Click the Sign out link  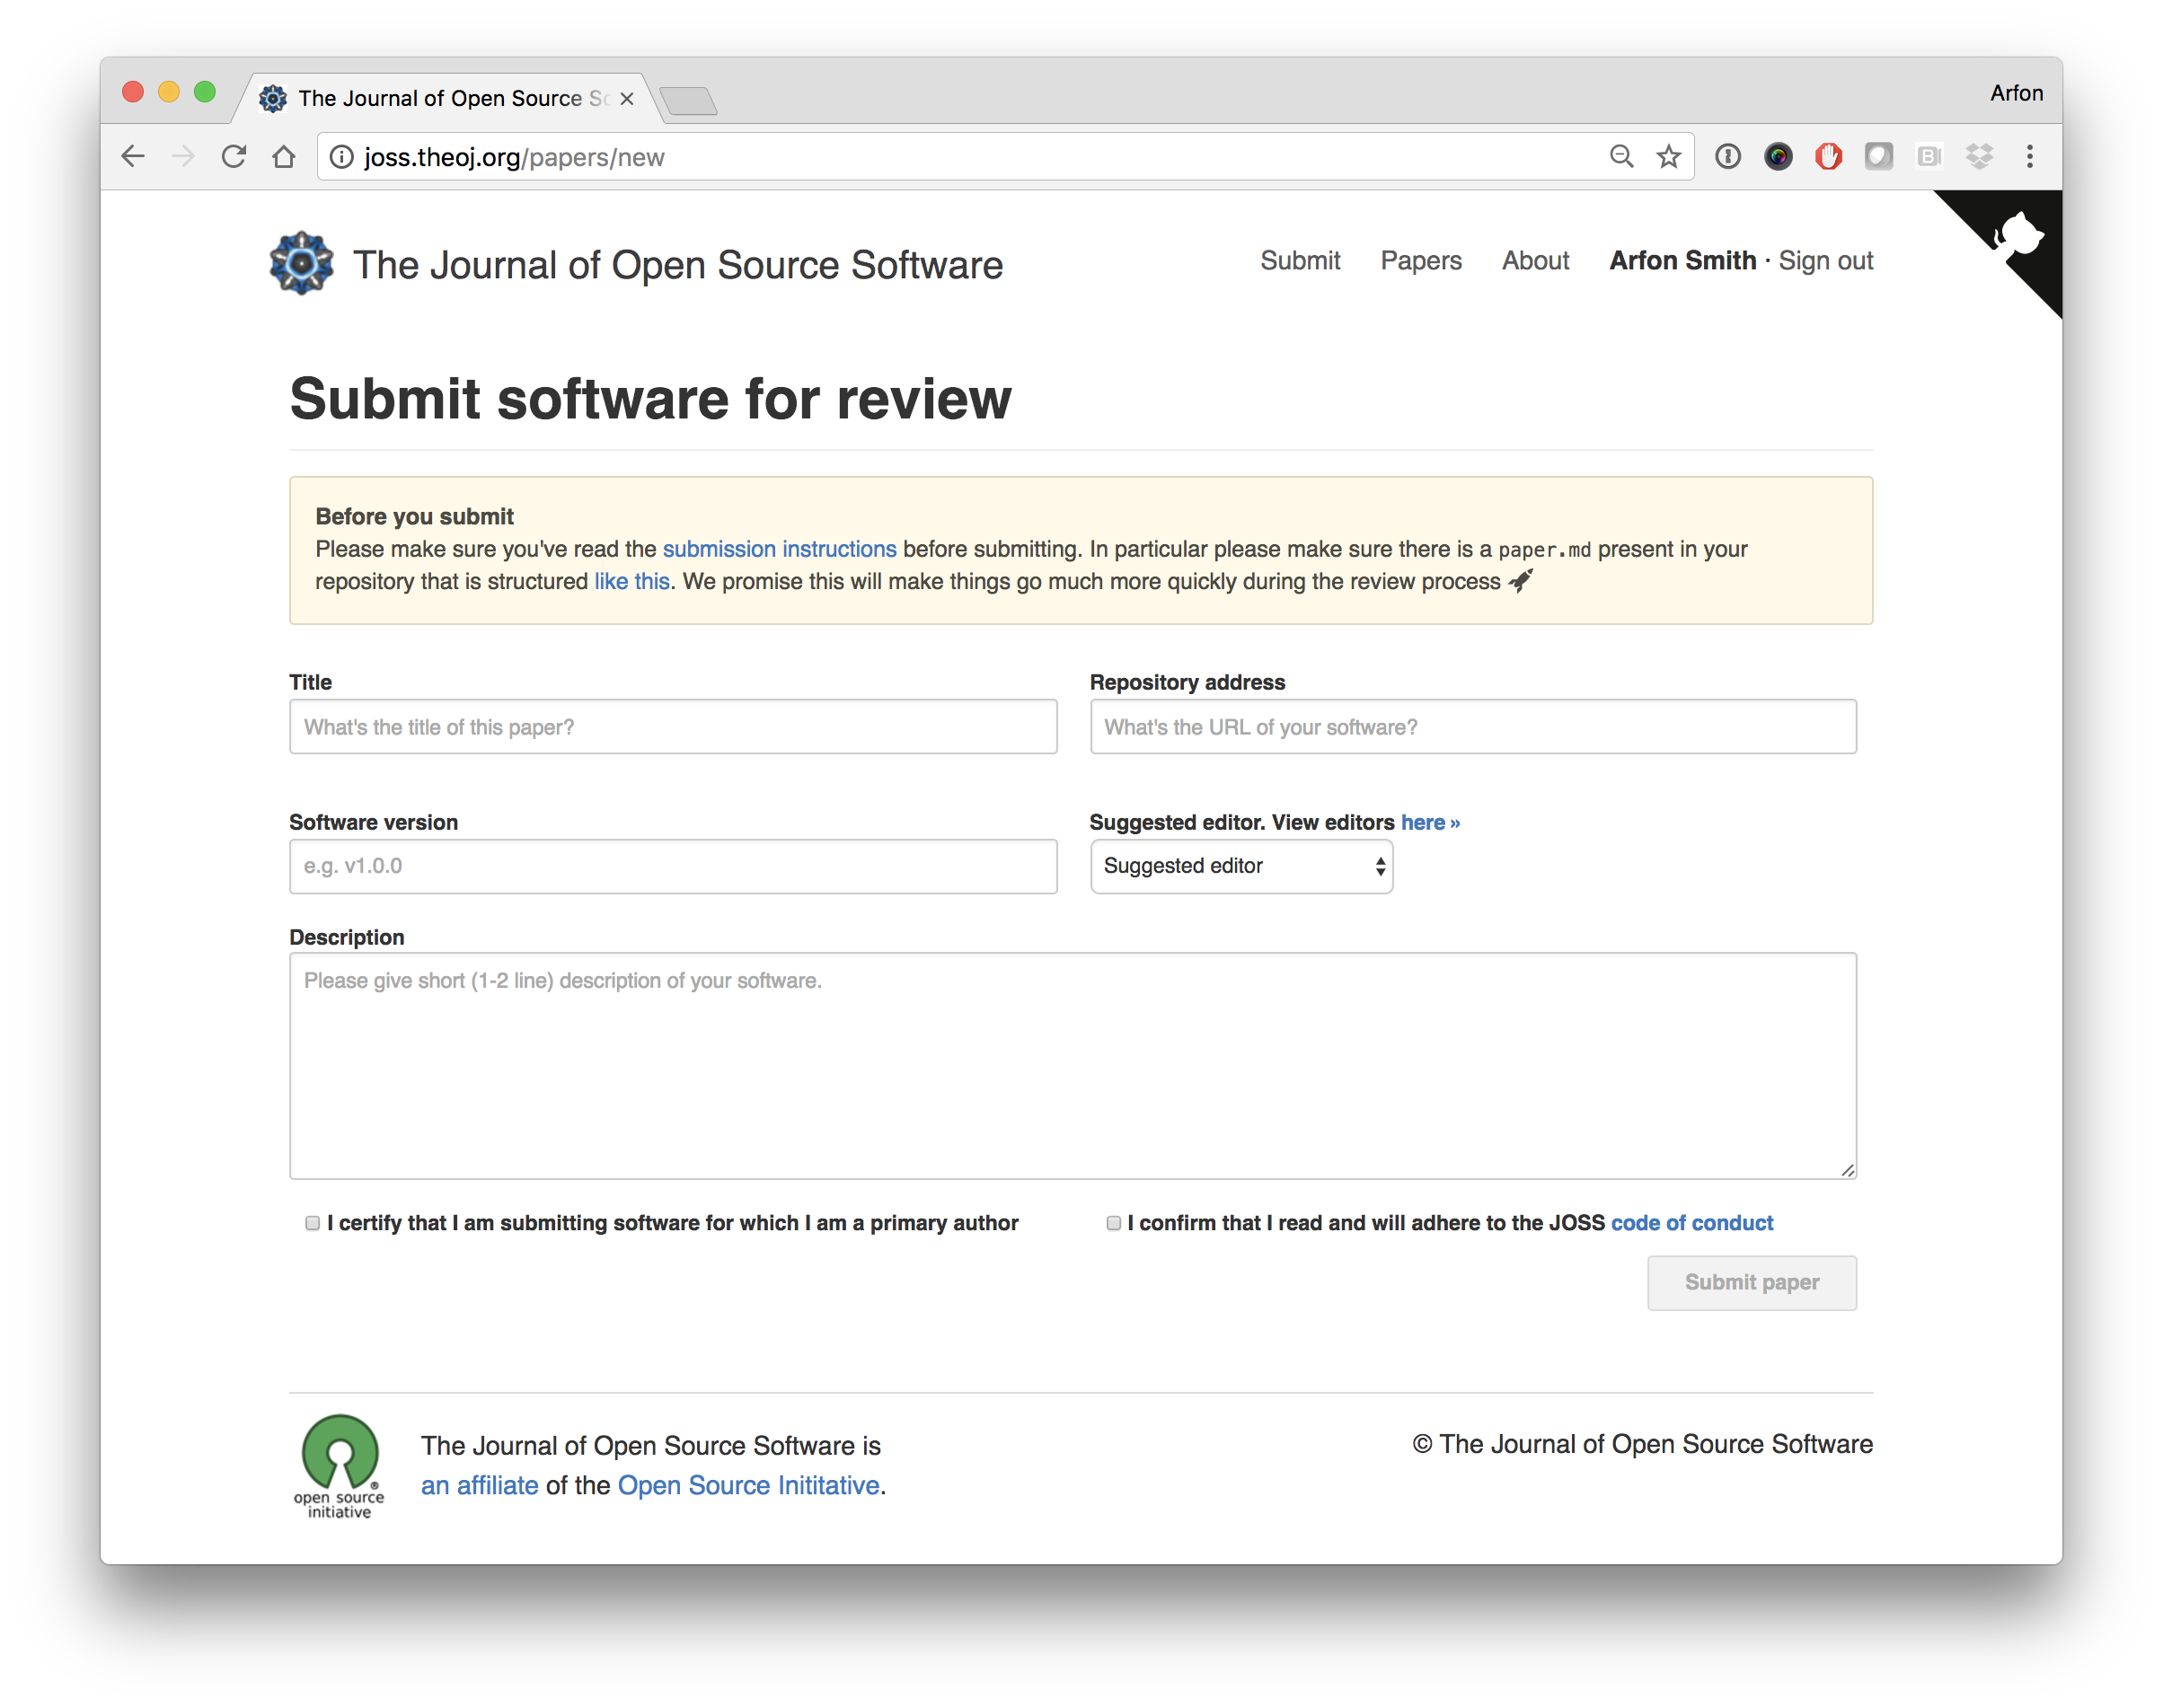[x=1825, y=261]
